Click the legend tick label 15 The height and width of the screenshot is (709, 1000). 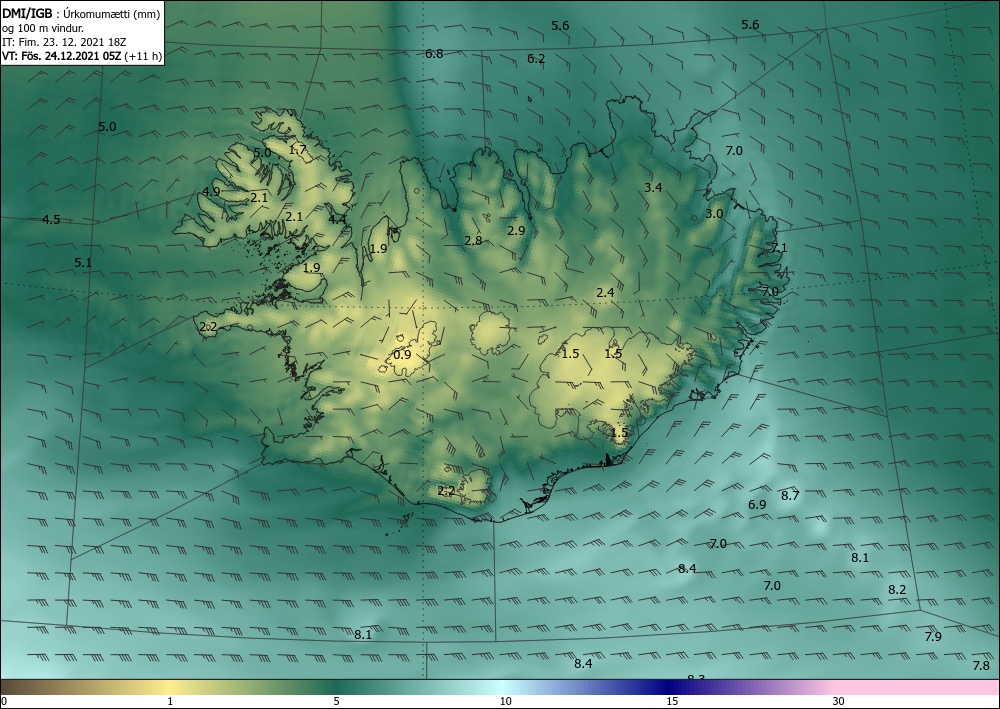[x=672, y=701]
